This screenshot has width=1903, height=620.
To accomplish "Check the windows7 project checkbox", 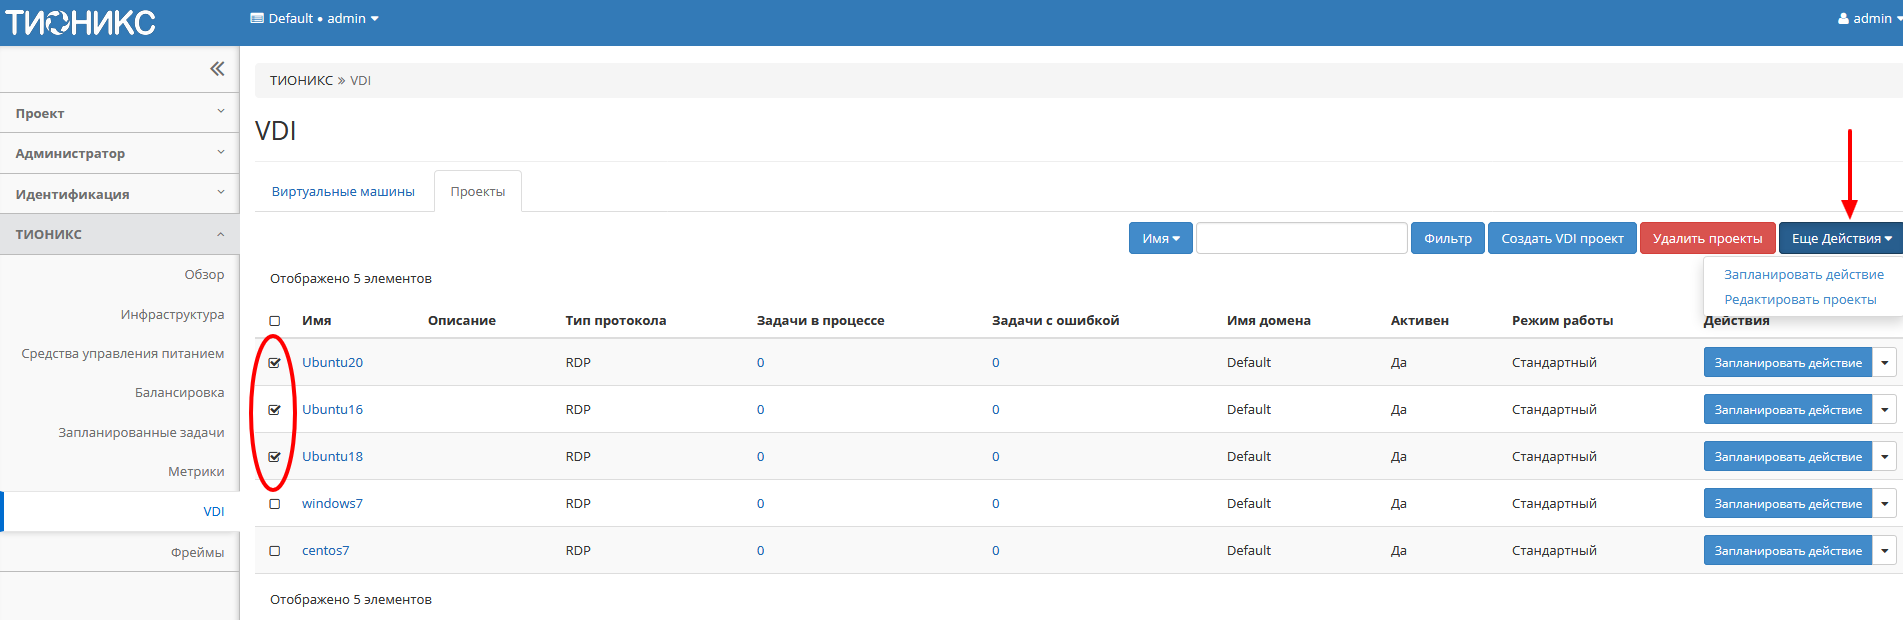I will click(x=275, y=504).
